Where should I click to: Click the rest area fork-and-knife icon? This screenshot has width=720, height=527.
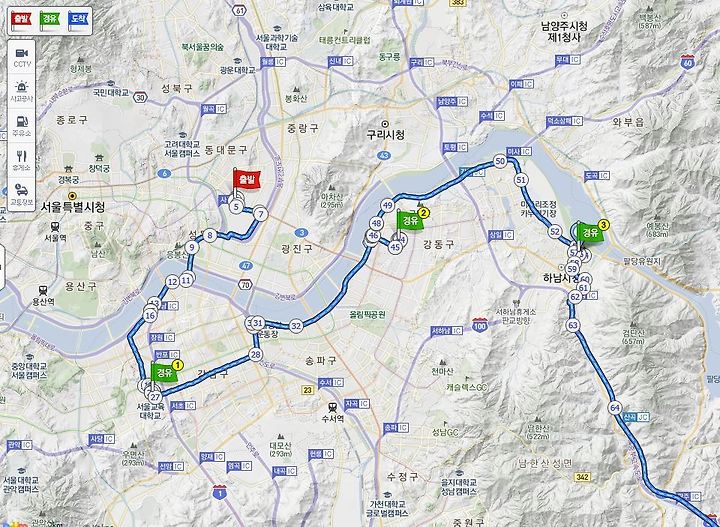[22, 160]
